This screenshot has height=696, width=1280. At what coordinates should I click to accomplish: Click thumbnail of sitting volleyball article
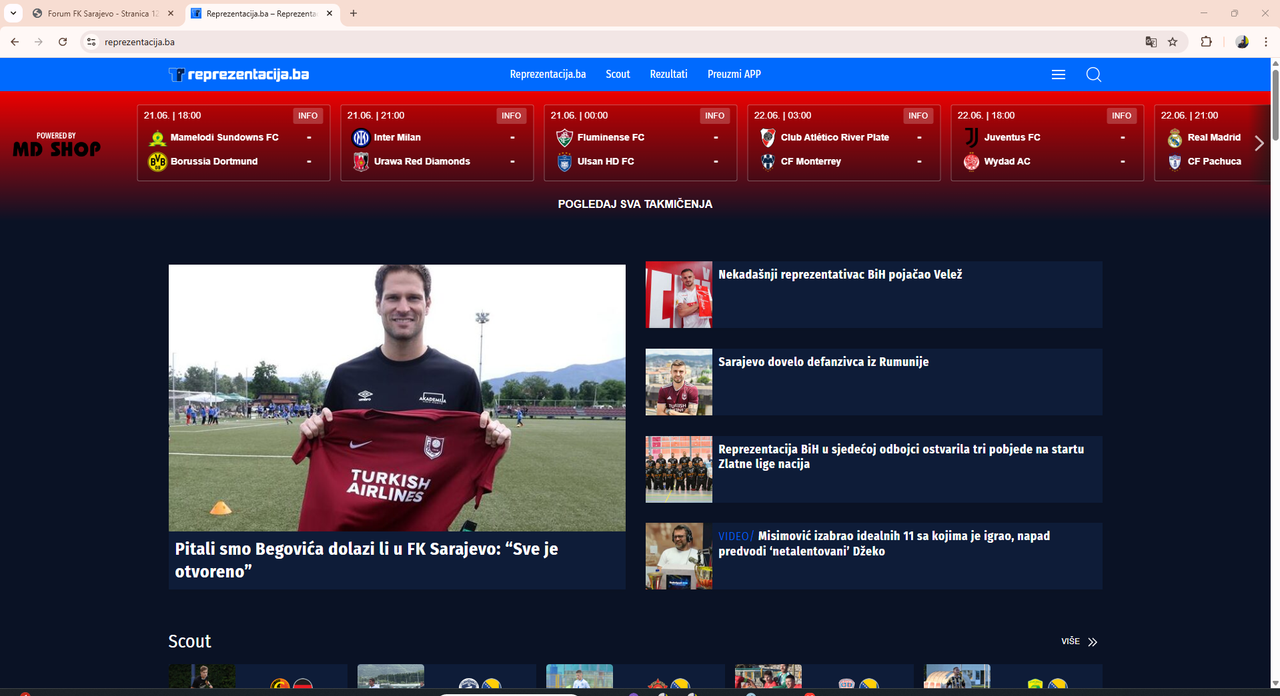[x=679, y=469]
